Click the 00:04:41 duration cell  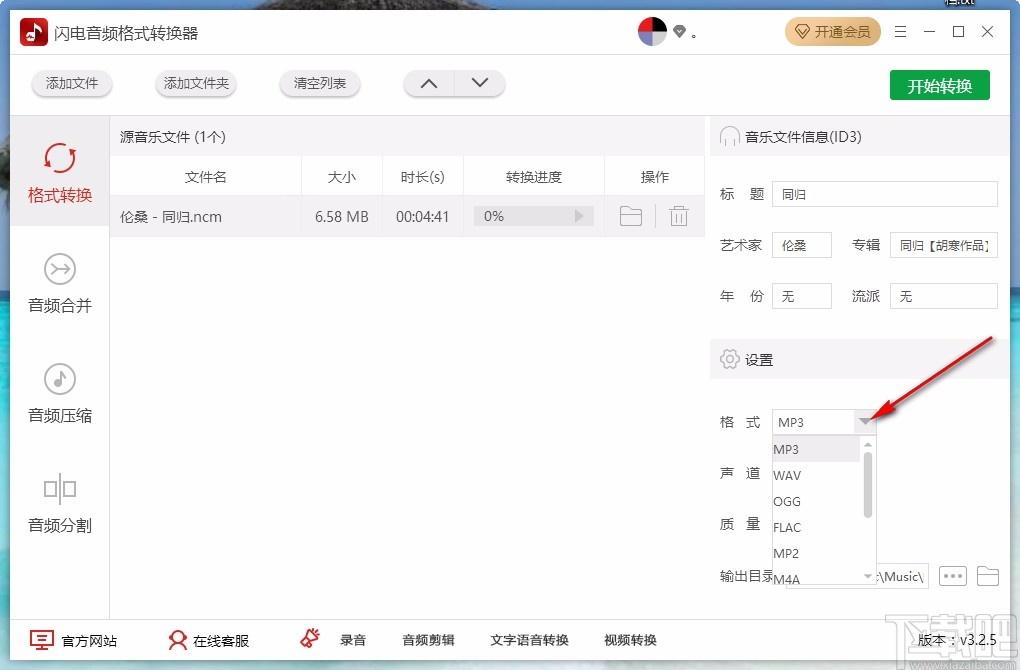click(422, 217)
